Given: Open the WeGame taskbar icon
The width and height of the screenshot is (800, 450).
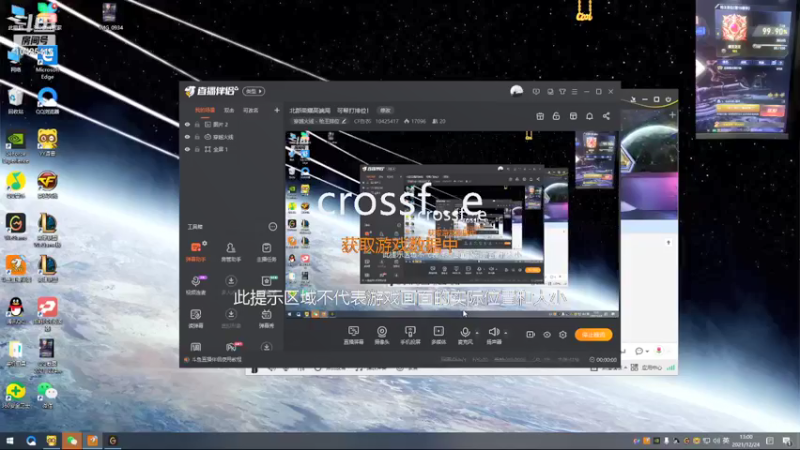Looking at the screenshot, I should pos(113,441).
